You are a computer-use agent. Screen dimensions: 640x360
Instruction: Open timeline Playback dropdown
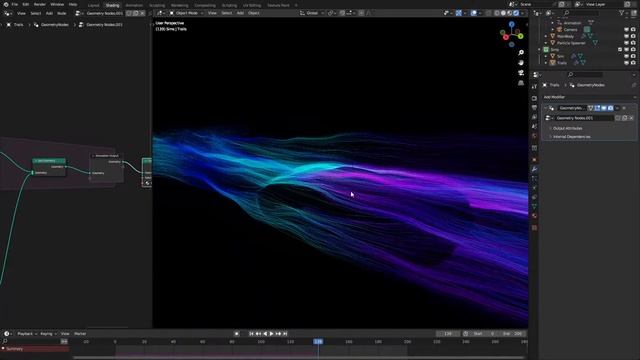pos(27,334)
